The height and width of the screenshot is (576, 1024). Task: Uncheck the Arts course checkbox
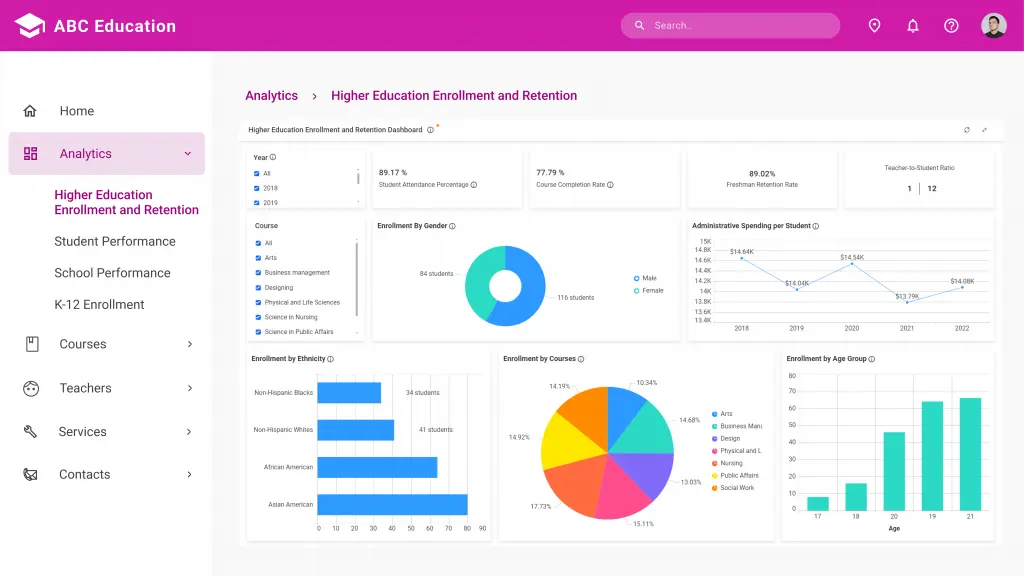tap(258, 256)
